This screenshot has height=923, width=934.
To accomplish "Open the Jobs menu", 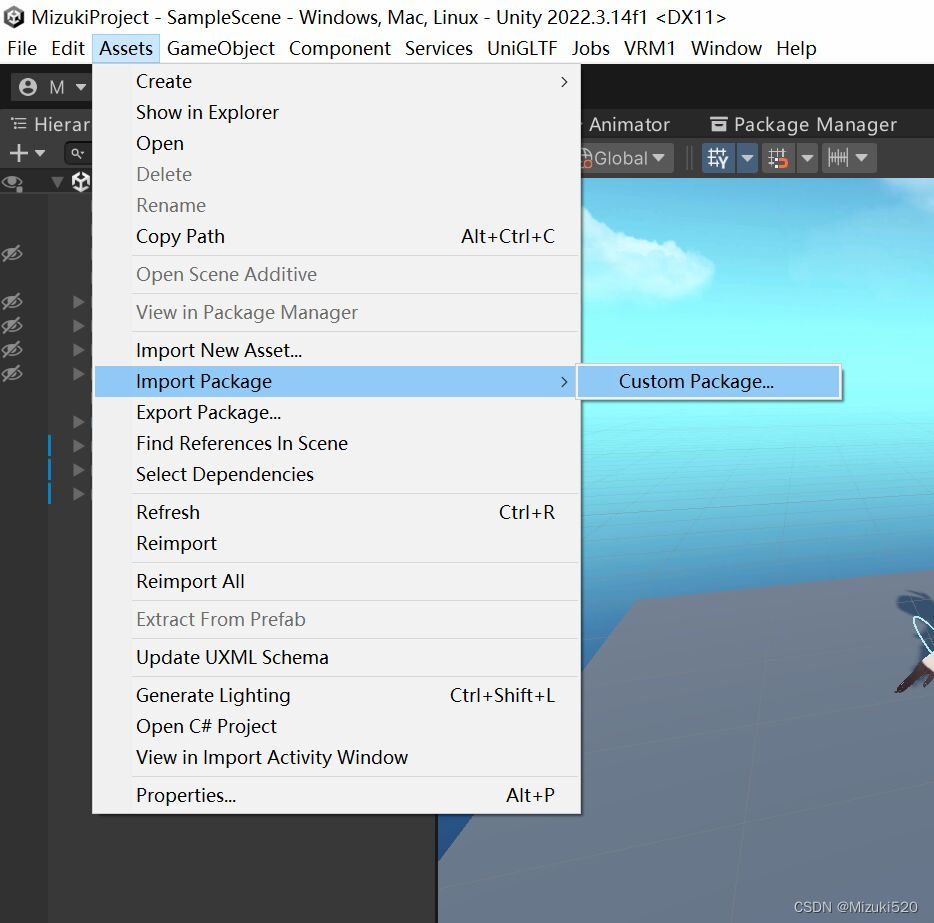I will [590, 48].
